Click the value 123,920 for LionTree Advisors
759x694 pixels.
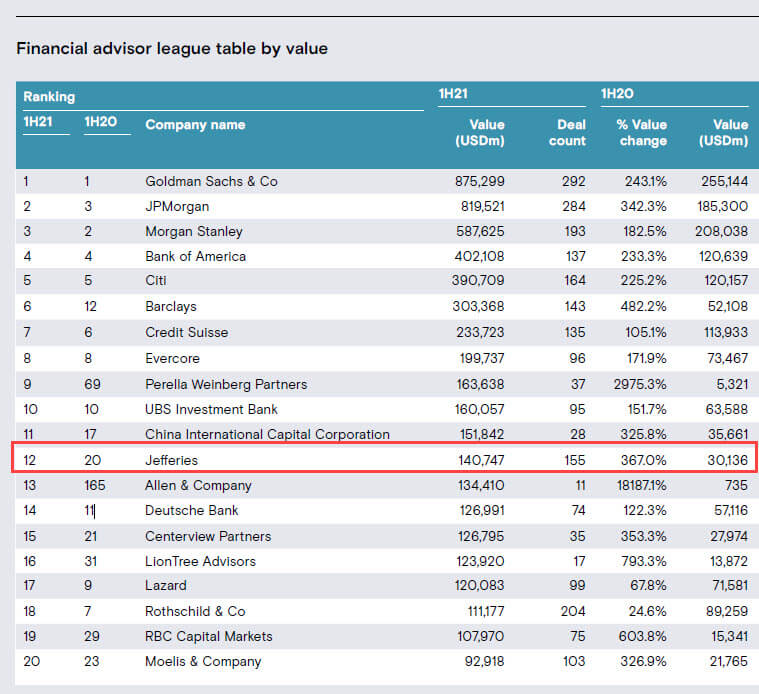480,561
